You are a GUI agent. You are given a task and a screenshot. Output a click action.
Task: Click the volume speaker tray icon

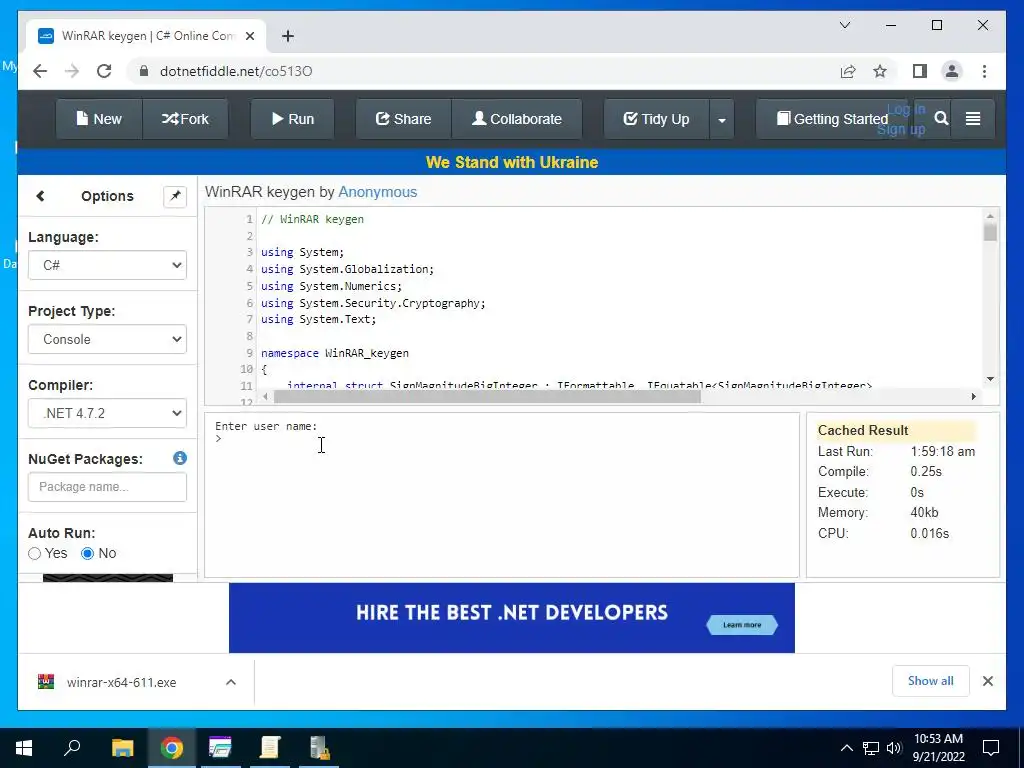894,748
